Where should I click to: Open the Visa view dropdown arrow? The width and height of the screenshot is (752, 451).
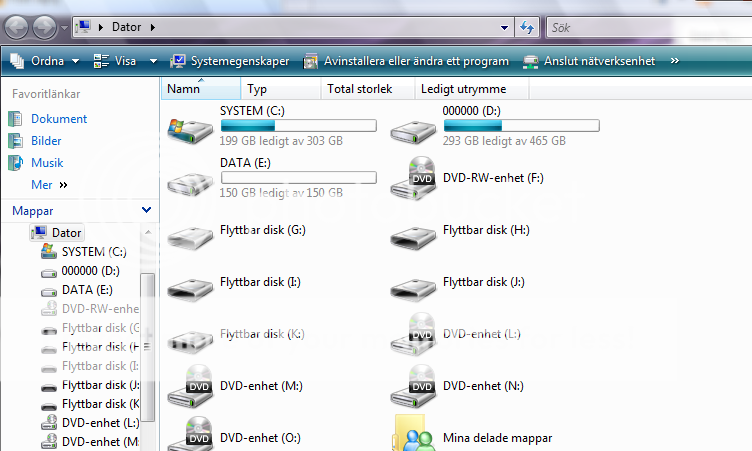[x=153, y=61]
